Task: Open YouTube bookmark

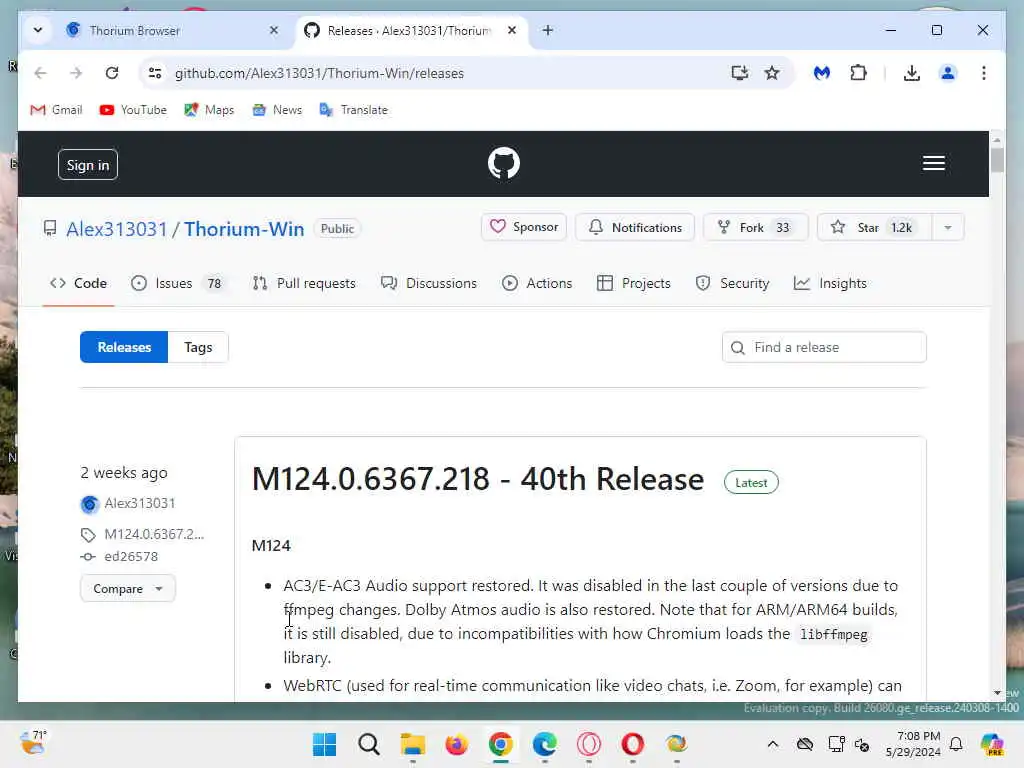Action: tap(133, 110)
